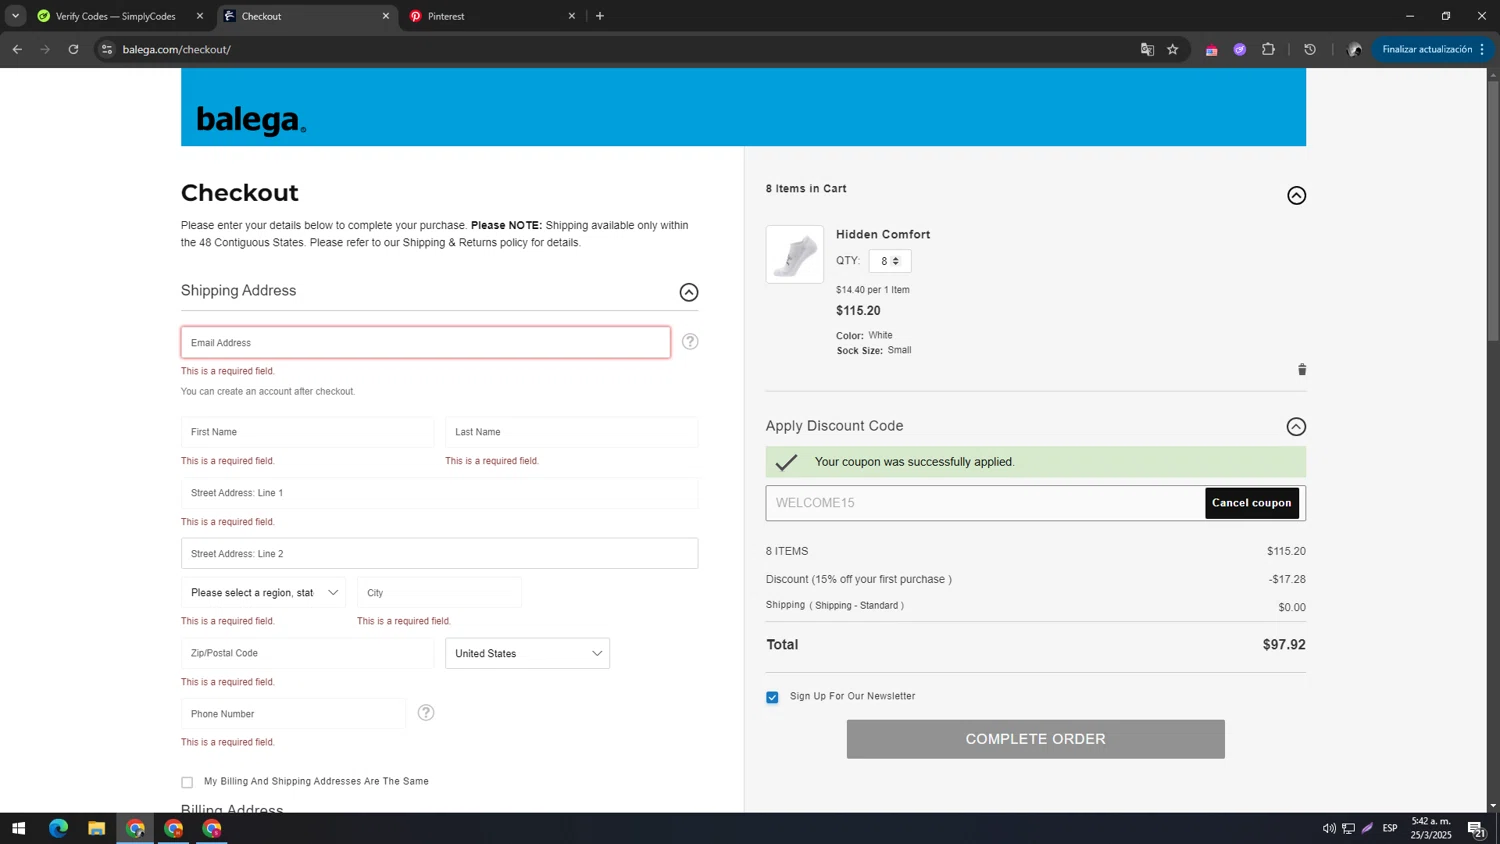Open the United States country dropdown
1500x844 pixels.
point(527,653)
